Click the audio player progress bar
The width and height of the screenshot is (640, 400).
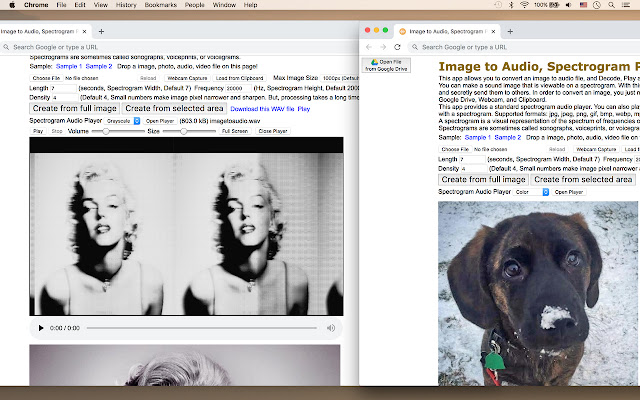tap(202, 328)
